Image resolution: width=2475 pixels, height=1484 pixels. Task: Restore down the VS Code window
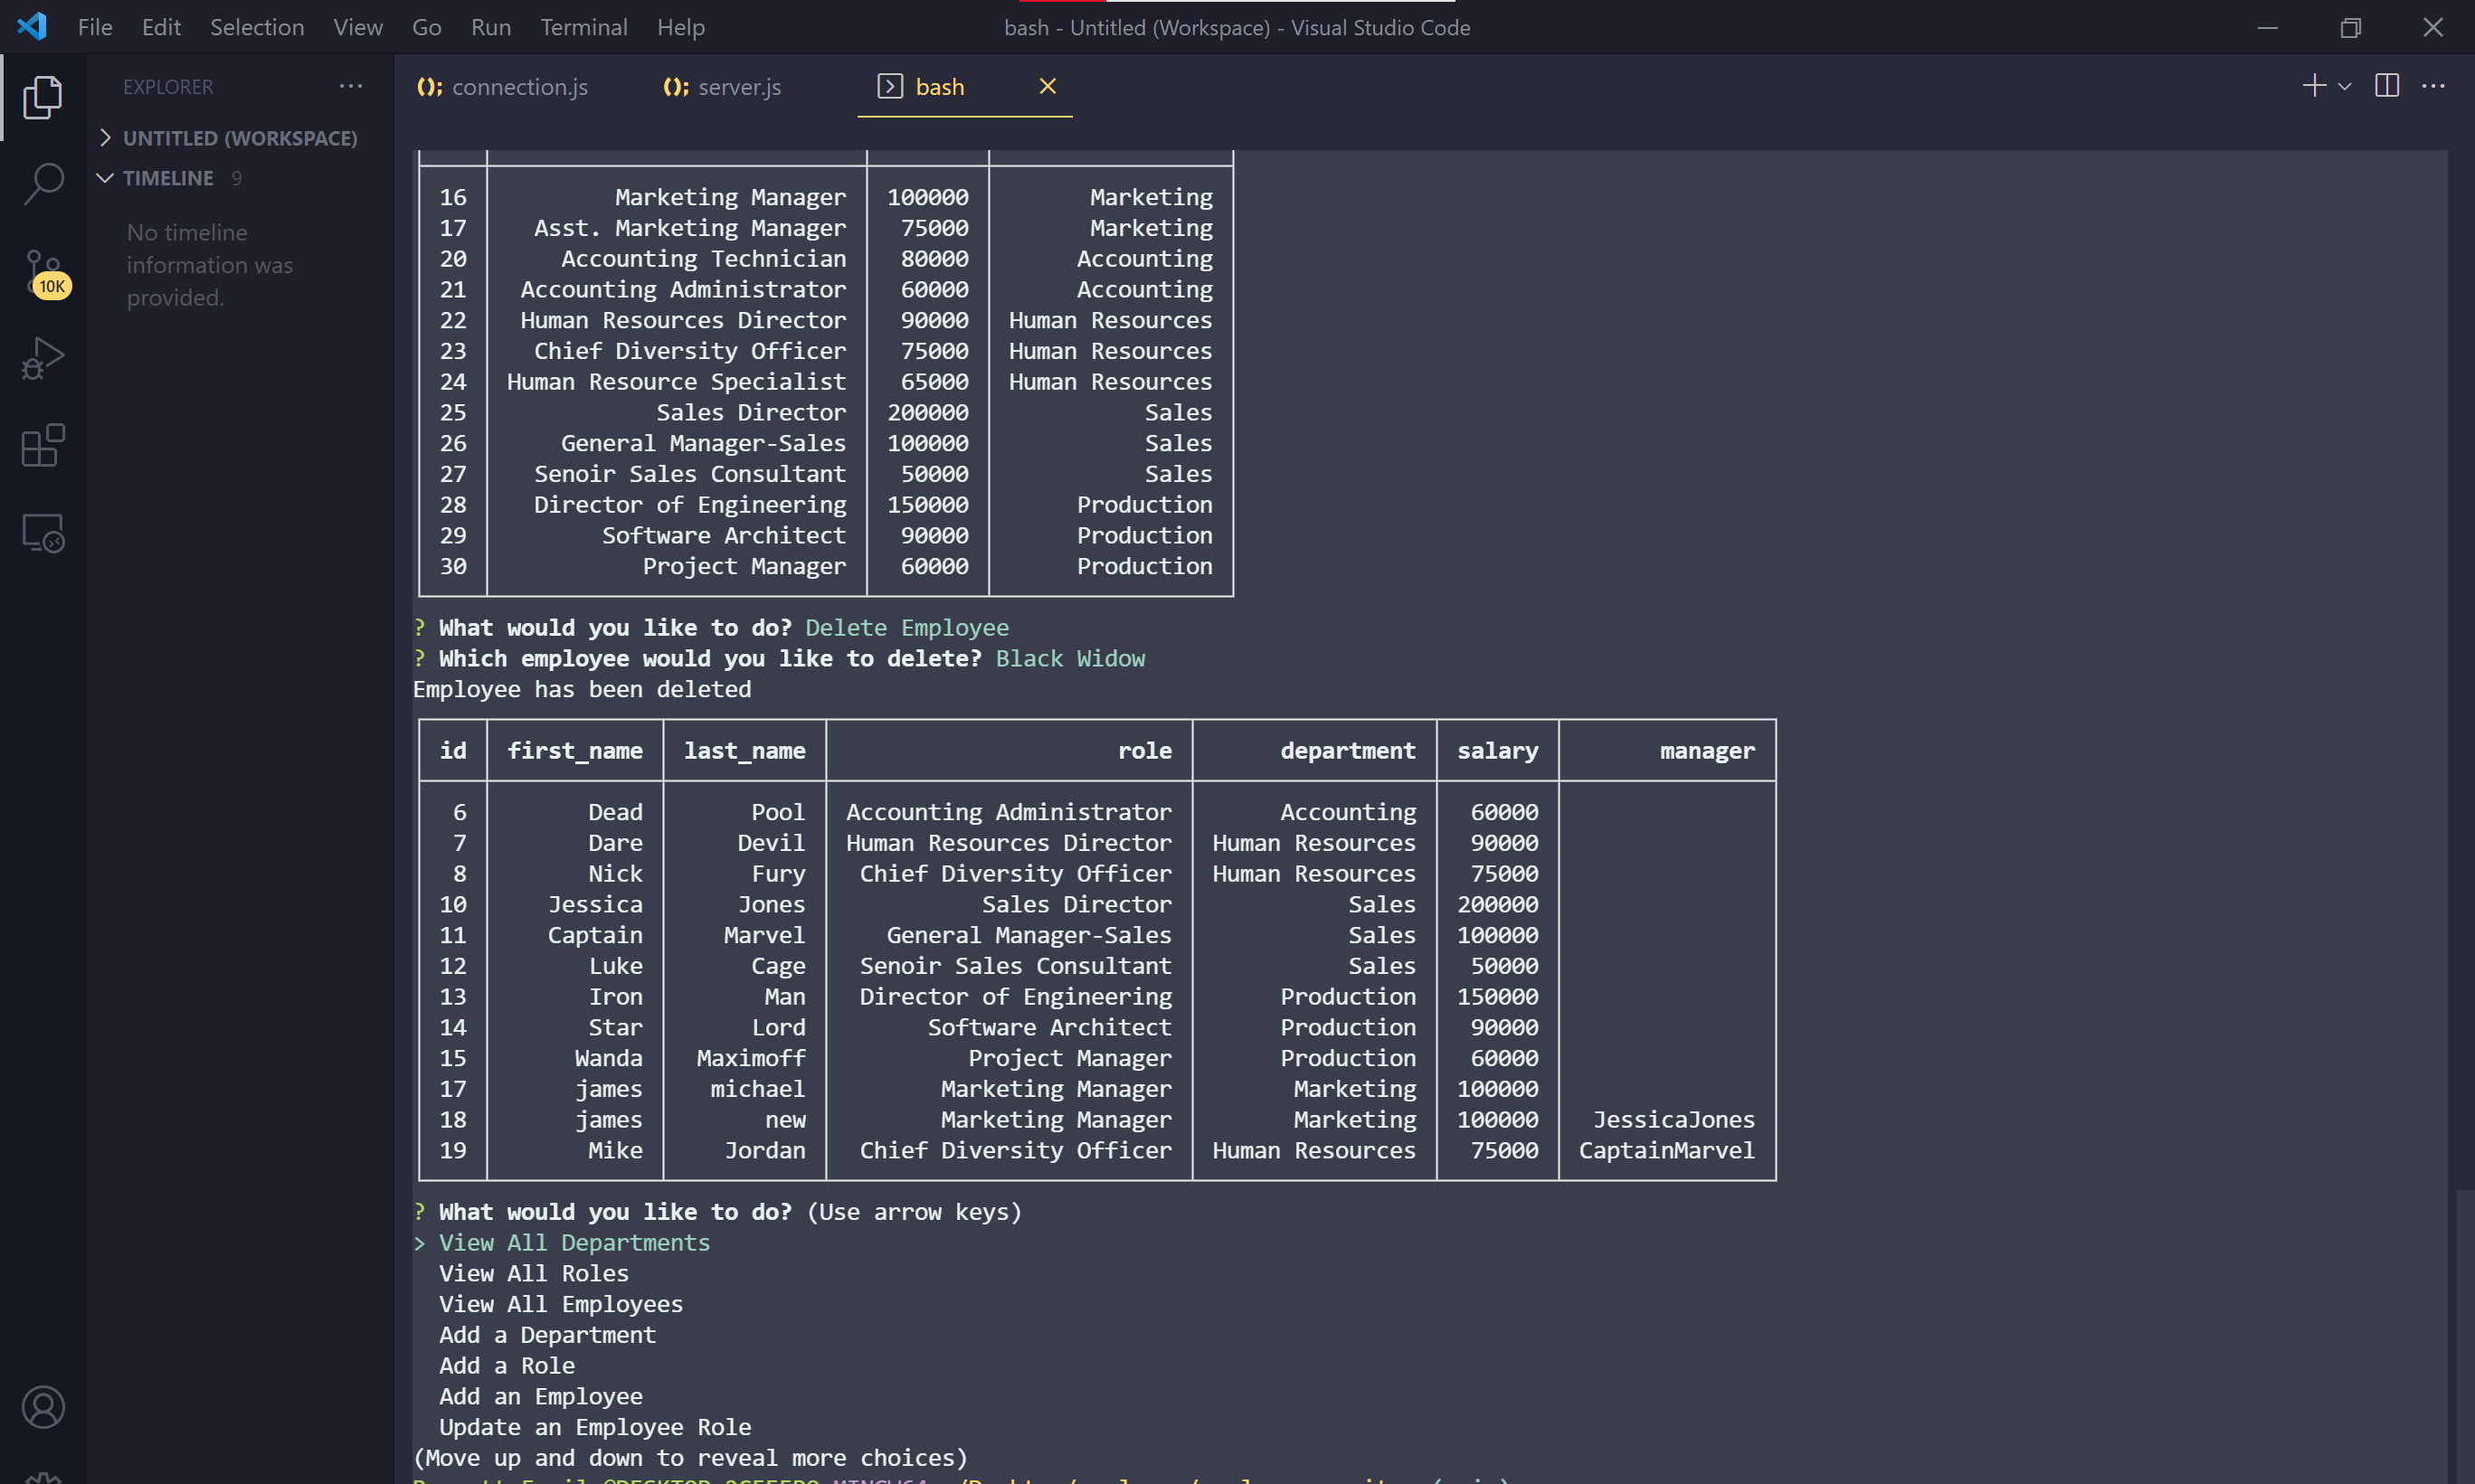(2350, 27)
